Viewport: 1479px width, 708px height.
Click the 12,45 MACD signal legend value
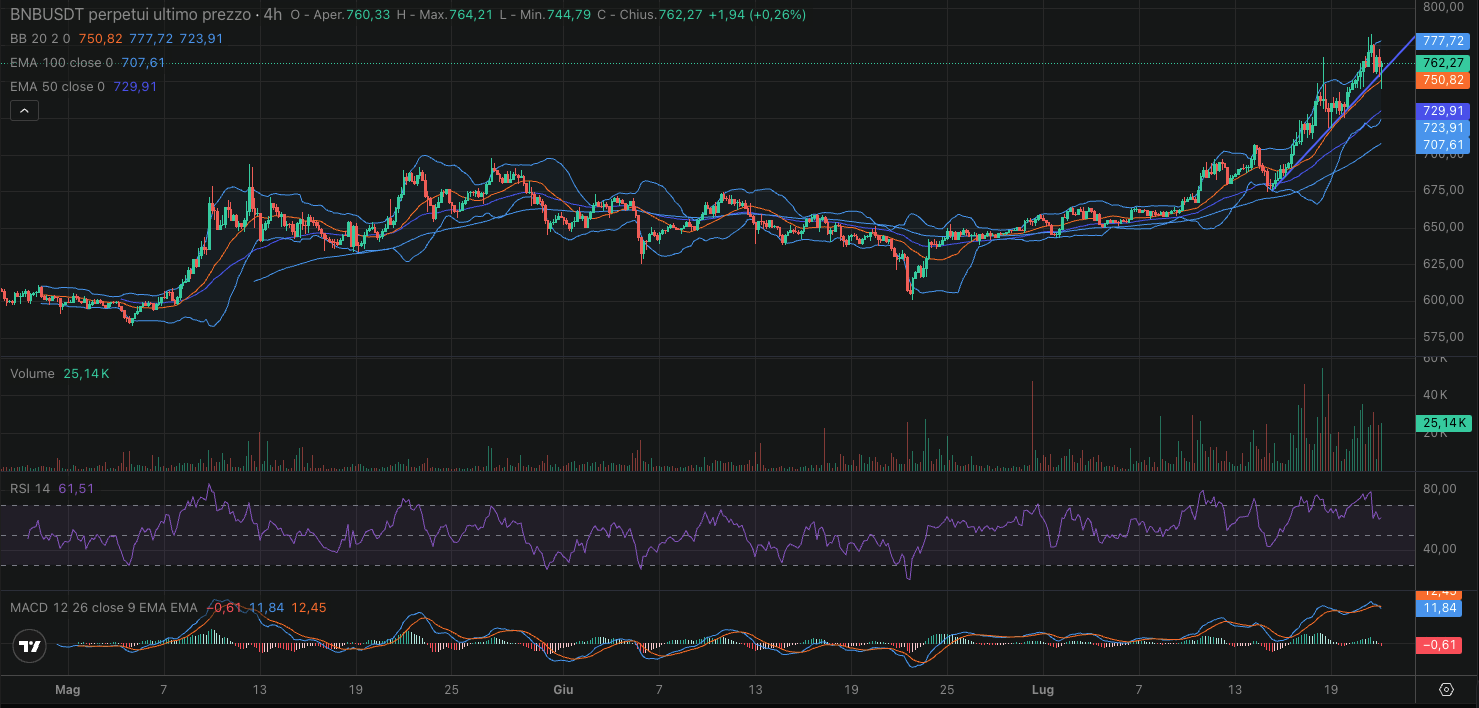(309, 607)
